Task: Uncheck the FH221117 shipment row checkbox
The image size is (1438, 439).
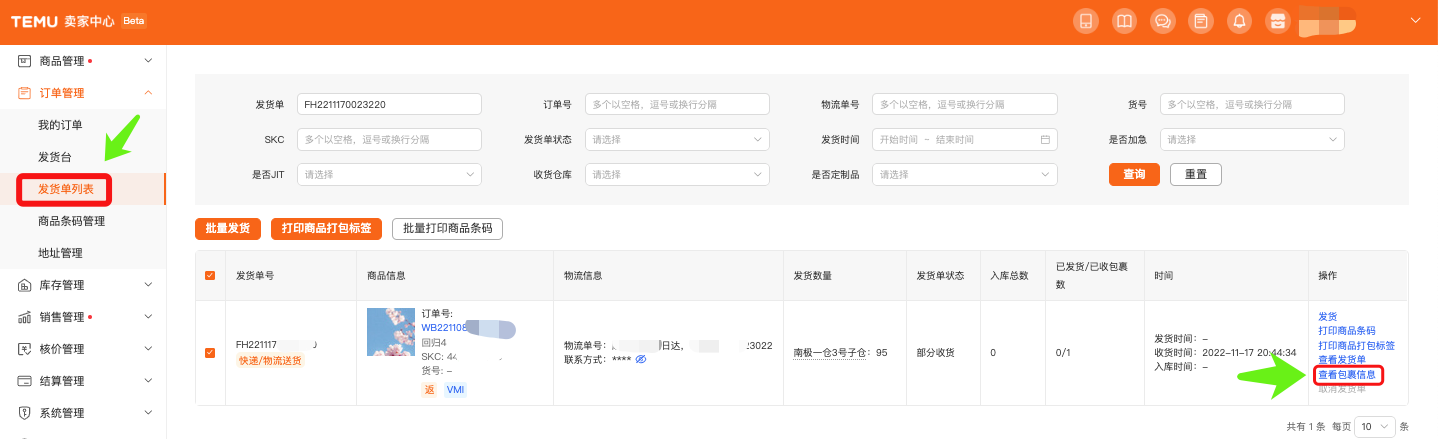Action: [210, 352]
